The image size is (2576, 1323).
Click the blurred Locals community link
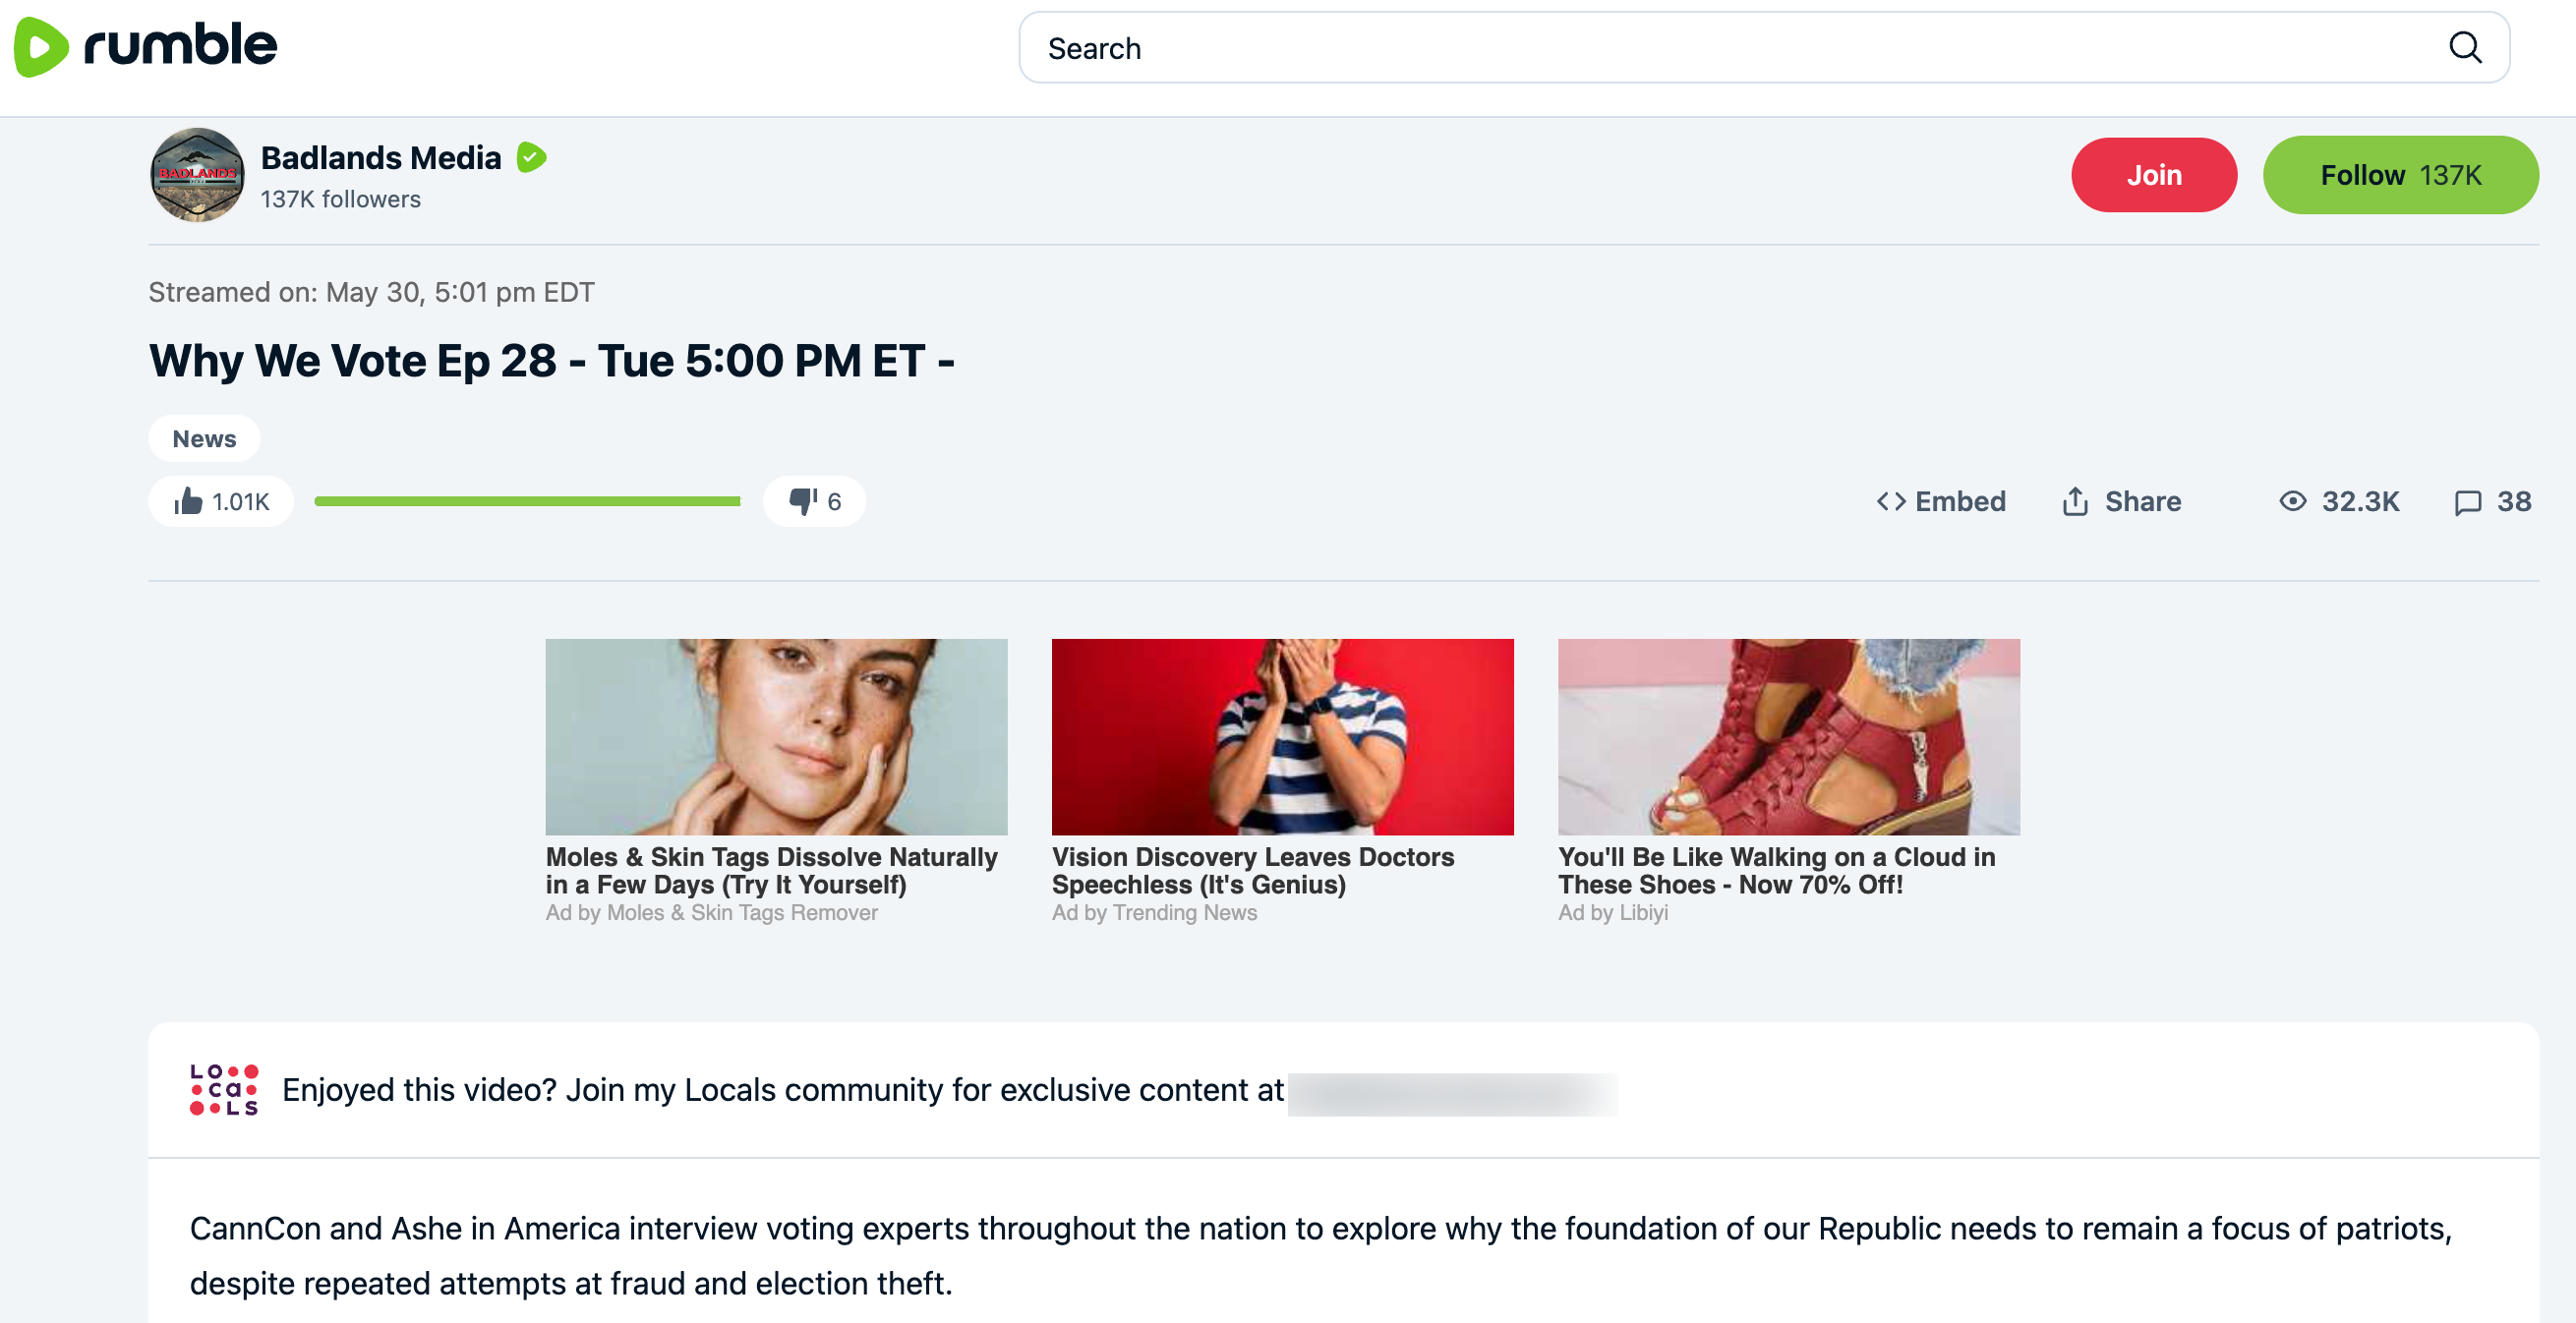(x=1452, y=1094)
